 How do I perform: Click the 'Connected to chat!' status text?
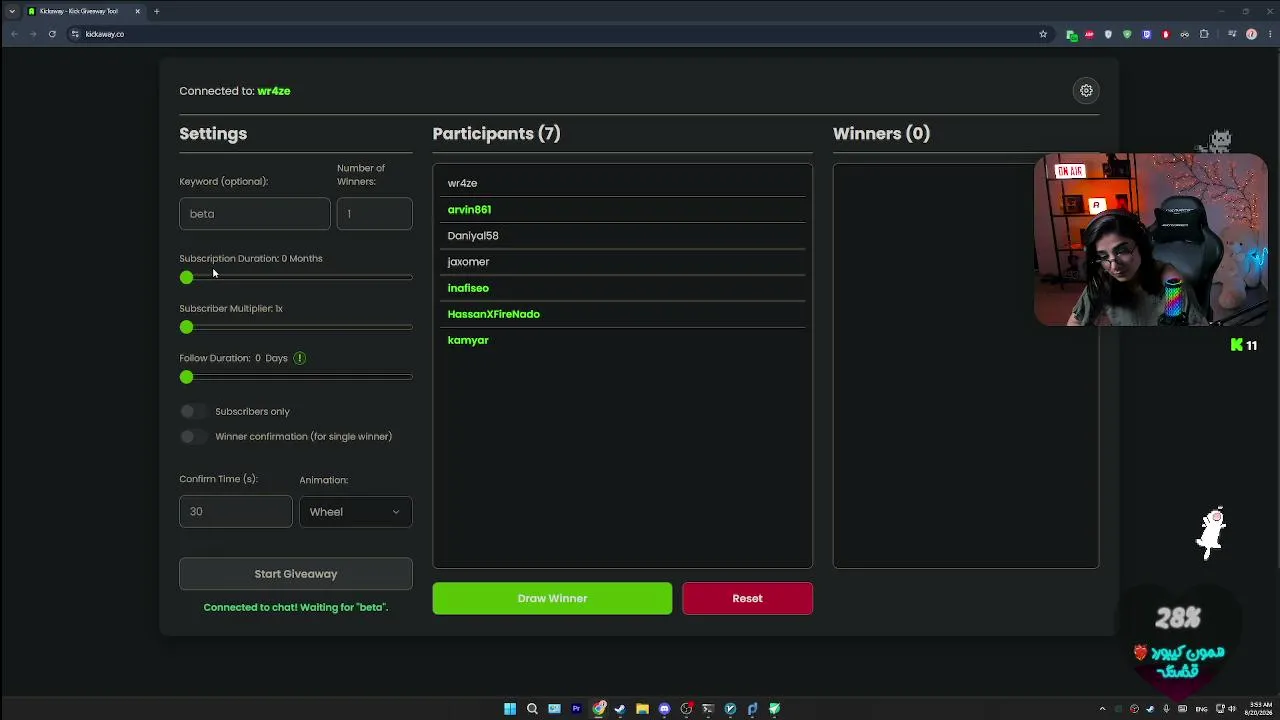pyautogui.click(x=295, y=607)
